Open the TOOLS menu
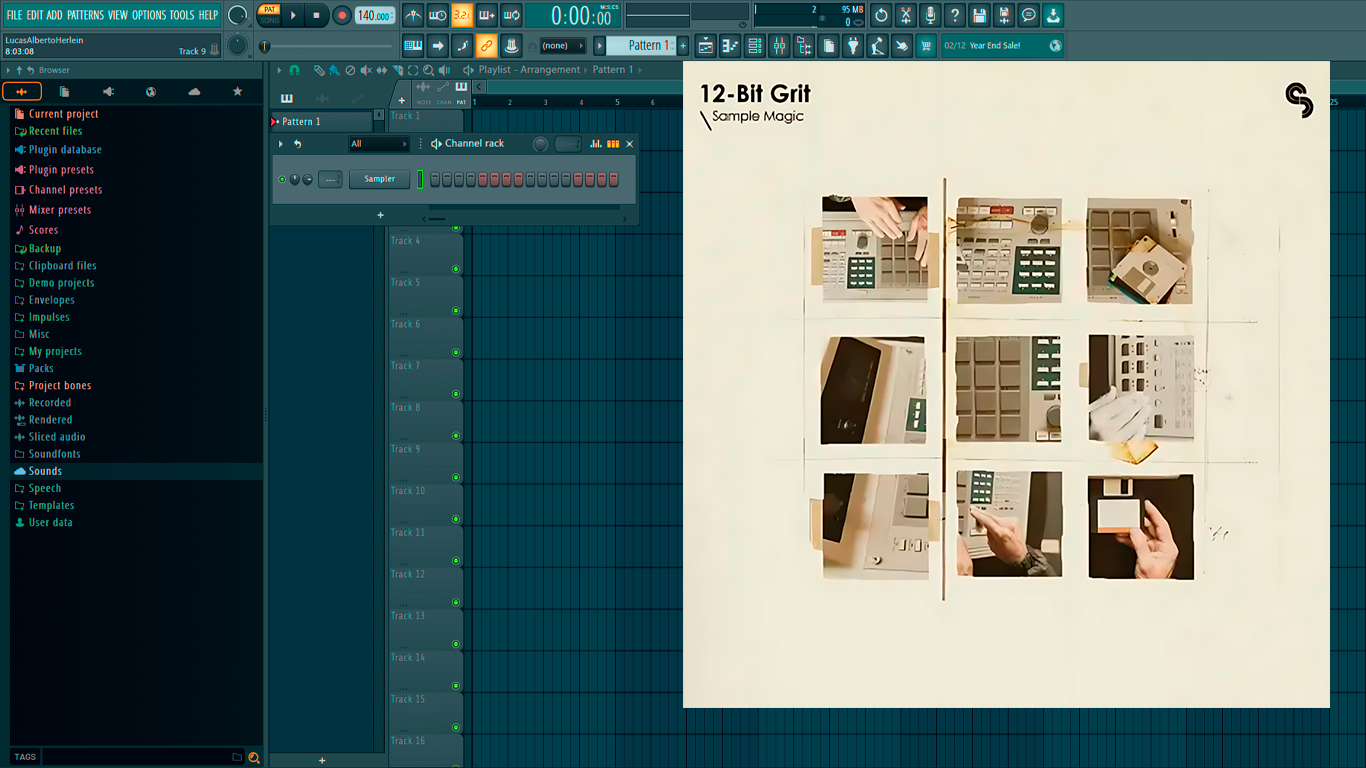Image resolution: width=1366 pixels, height=768 pixels. point(182,15)
